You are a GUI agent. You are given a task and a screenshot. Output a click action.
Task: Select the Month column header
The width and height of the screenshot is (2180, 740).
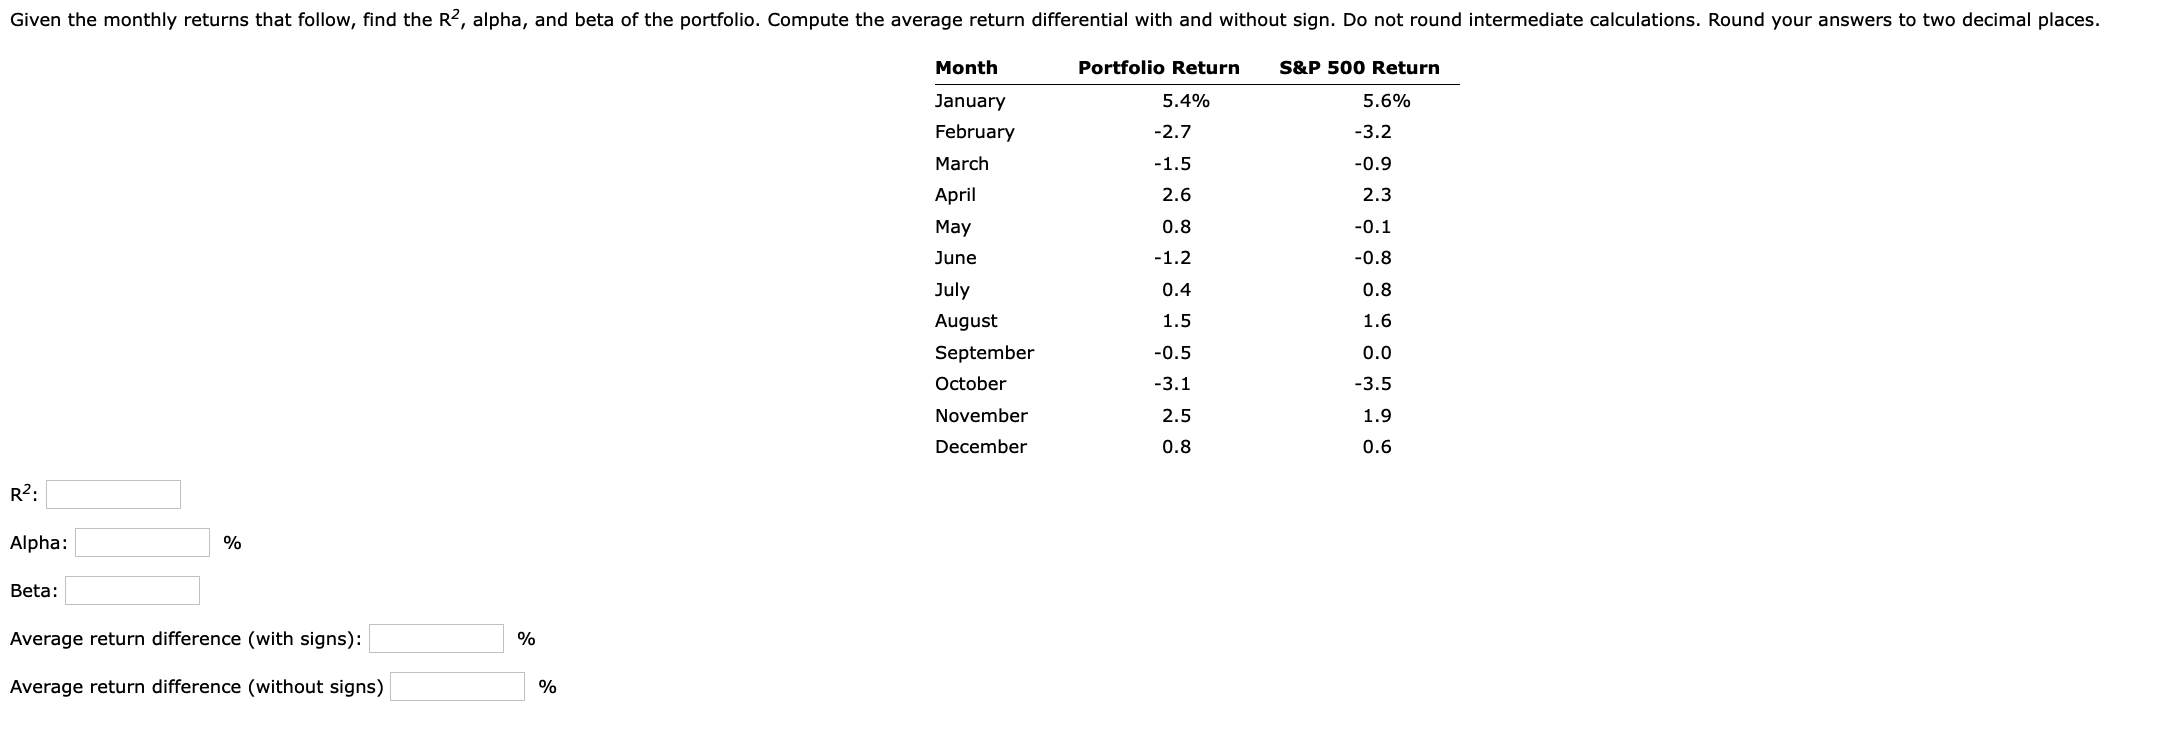pyautogui.click(x=966, y=67)
